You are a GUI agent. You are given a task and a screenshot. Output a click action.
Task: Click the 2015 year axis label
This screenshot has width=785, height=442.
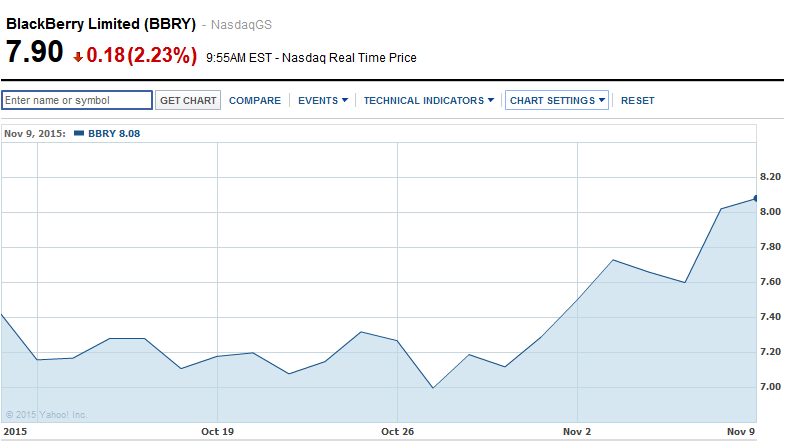pos(15,431)
